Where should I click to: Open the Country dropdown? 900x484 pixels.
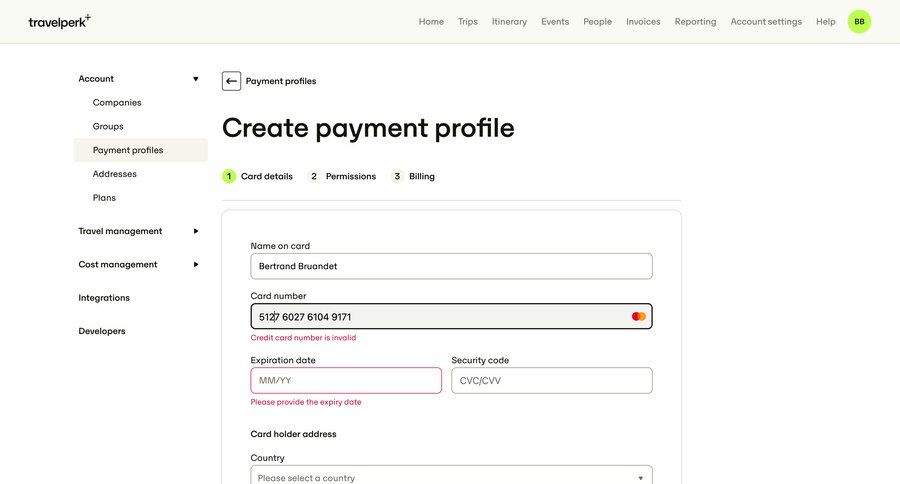[x=451, y=477]
